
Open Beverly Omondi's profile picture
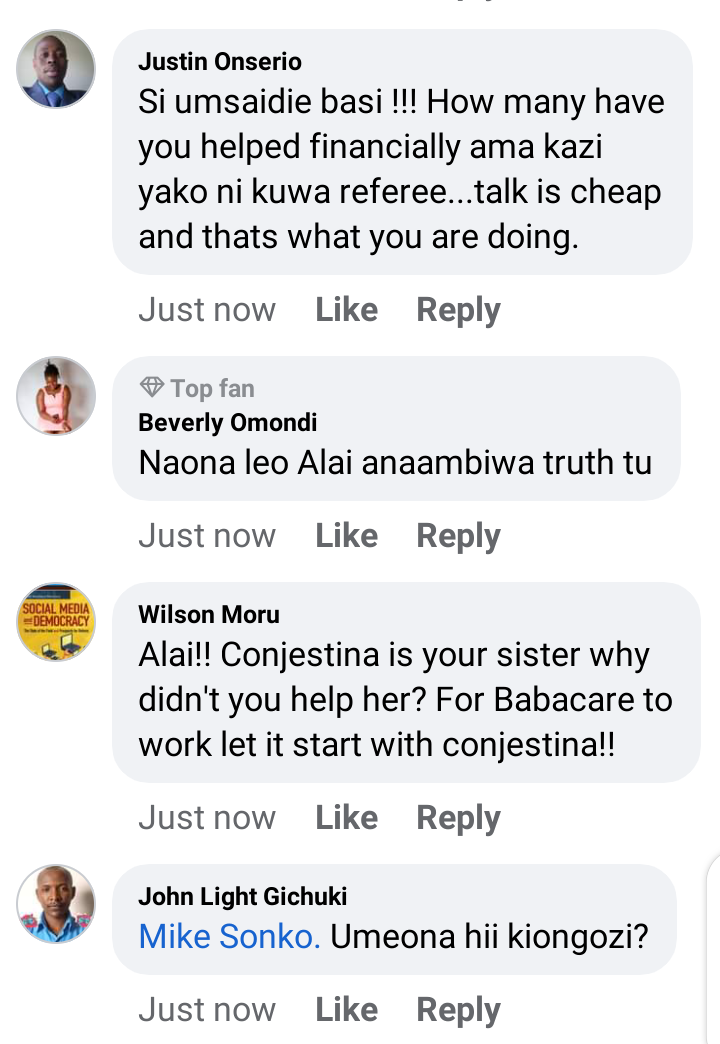[56, 396]
